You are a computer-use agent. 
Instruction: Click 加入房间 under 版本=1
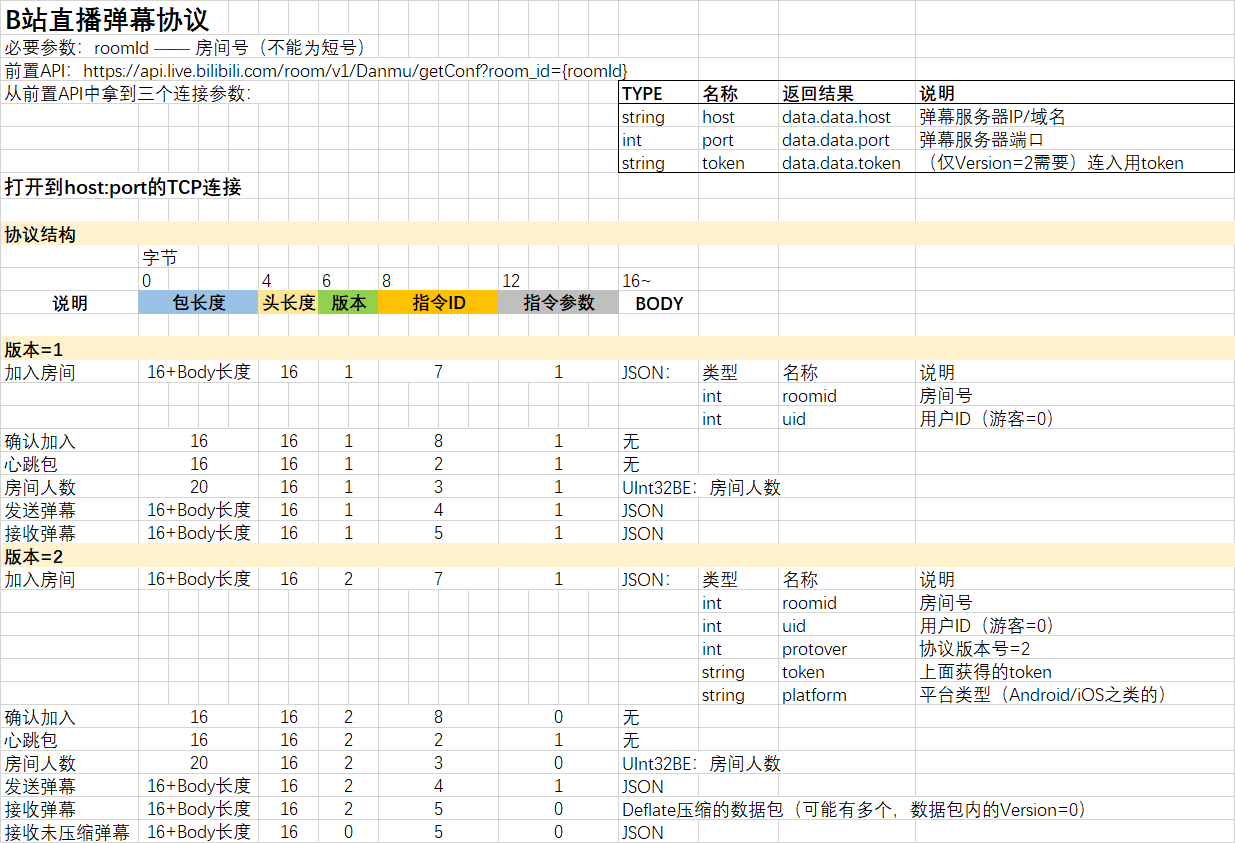click(x=40, y=372)
